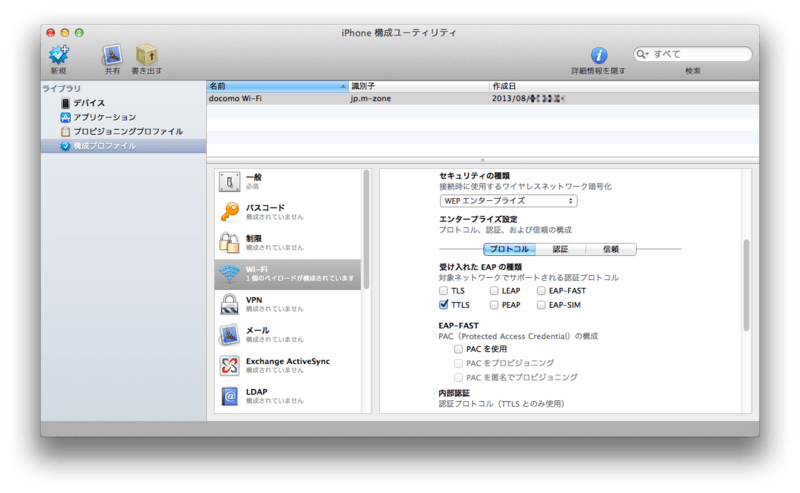This screenshot has width=800, height=493.
Task: Open the WEP エンタープライズ security dropdown
Action: tap(508, 201)
